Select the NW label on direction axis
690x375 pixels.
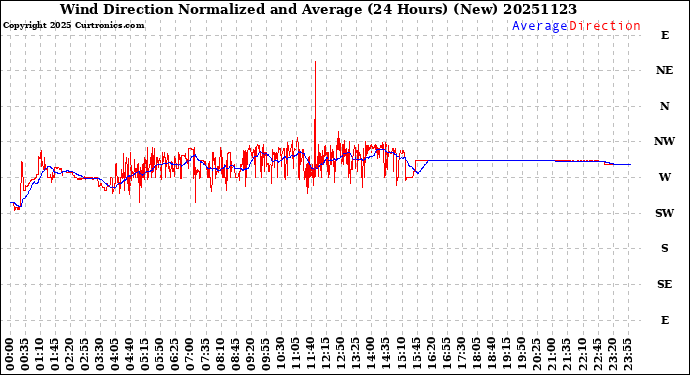664,141
